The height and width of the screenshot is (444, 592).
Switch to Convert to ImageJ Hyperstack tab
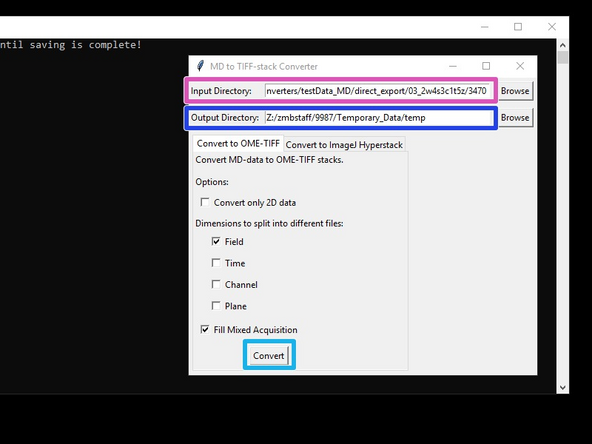pos(344,145)
